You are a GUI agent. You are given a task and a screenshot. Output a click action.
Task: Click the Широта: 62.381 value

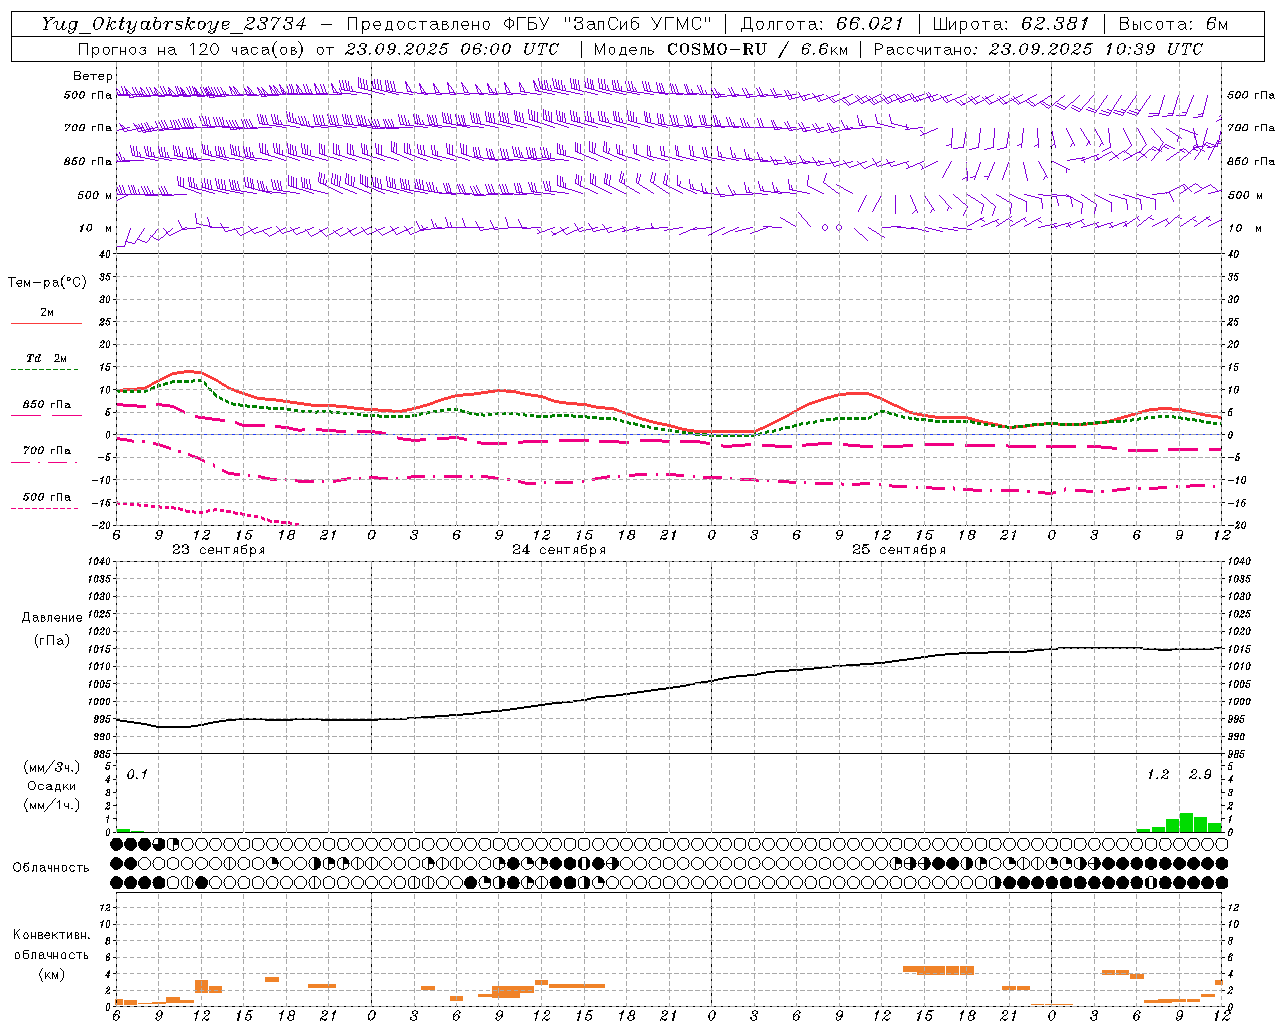coord(1011,24)
